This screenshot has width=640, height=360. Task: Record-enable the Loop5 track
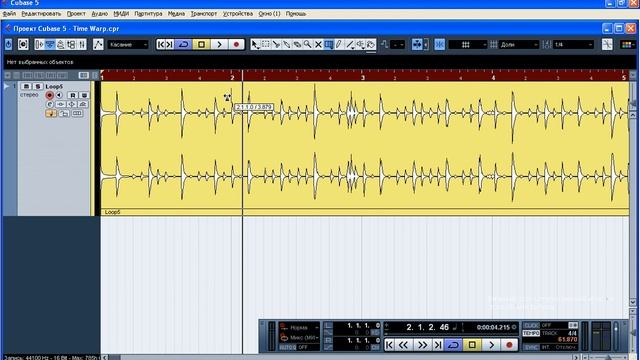point(49,95)
